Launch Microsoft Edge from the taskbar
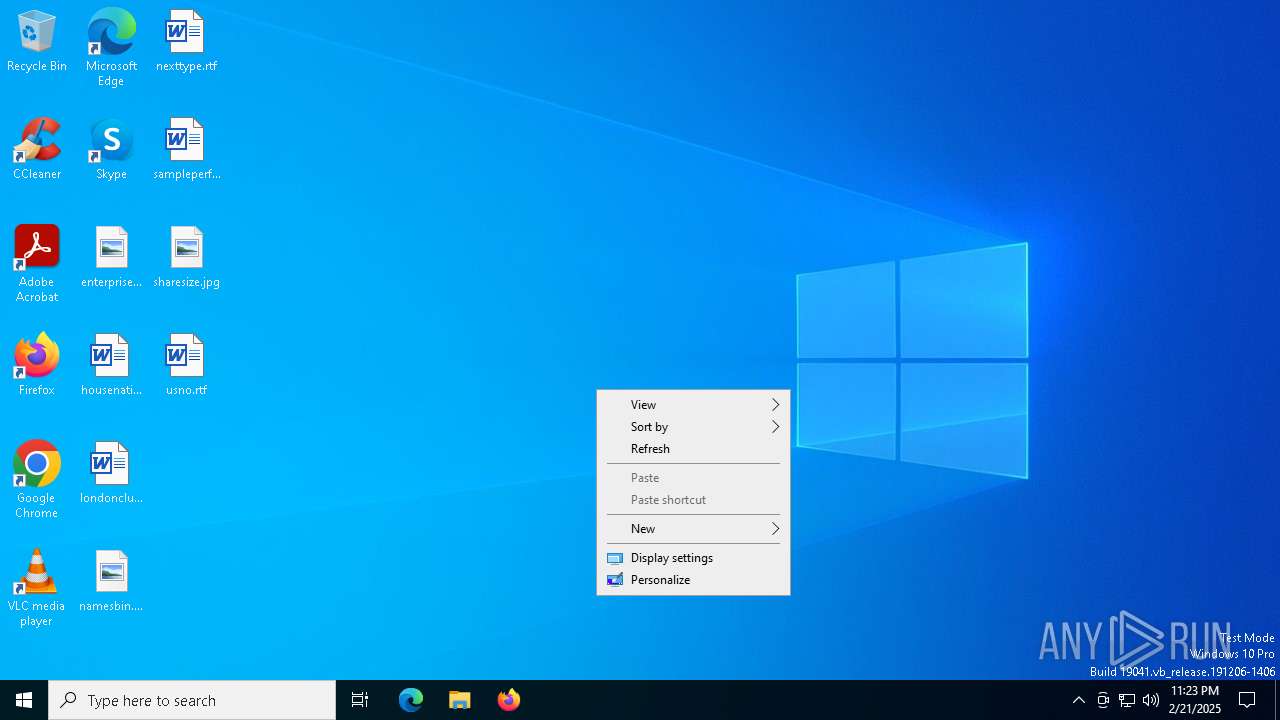This screenshot has height=720, width=1280. [411, 700]
